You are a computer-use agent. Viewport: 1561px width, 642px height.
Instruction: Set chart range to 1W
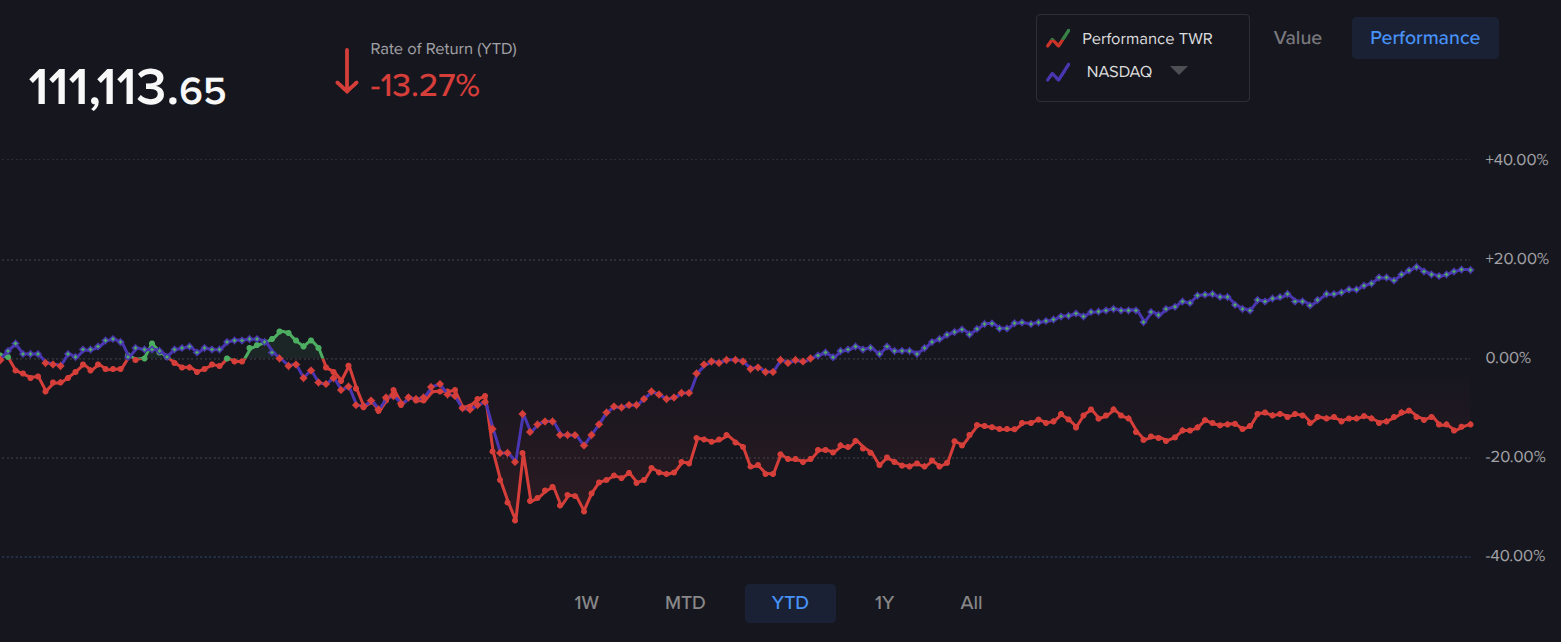tap(586, 603)
